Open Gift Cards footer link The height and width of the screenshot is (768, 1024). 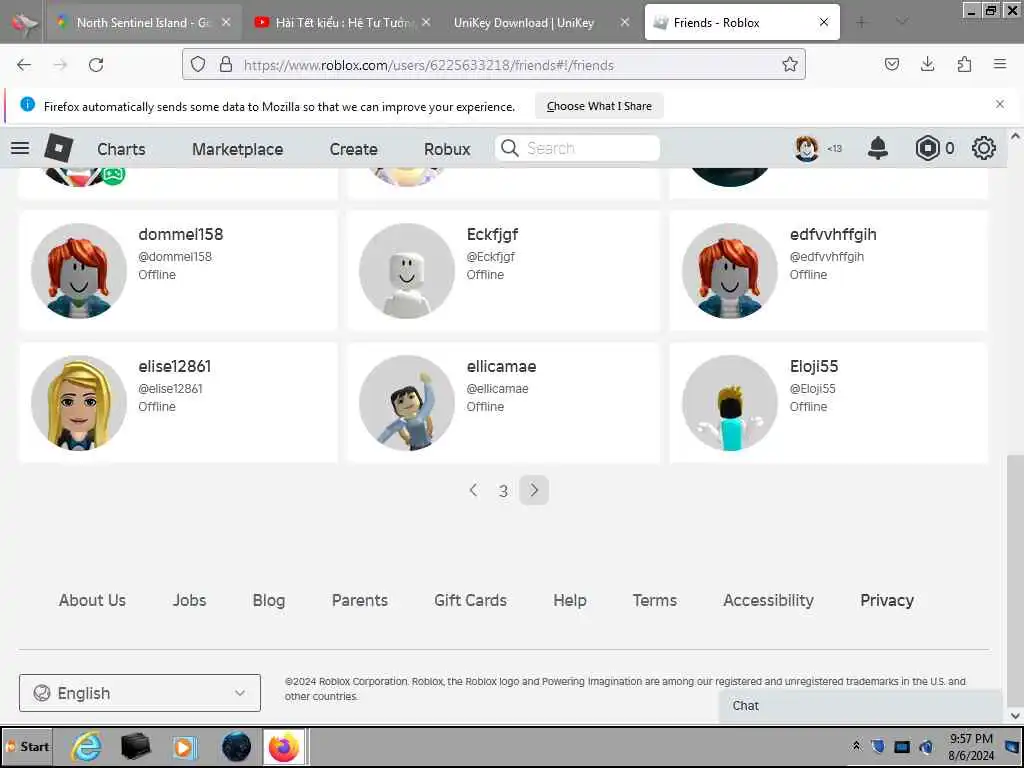pos(470,600)
